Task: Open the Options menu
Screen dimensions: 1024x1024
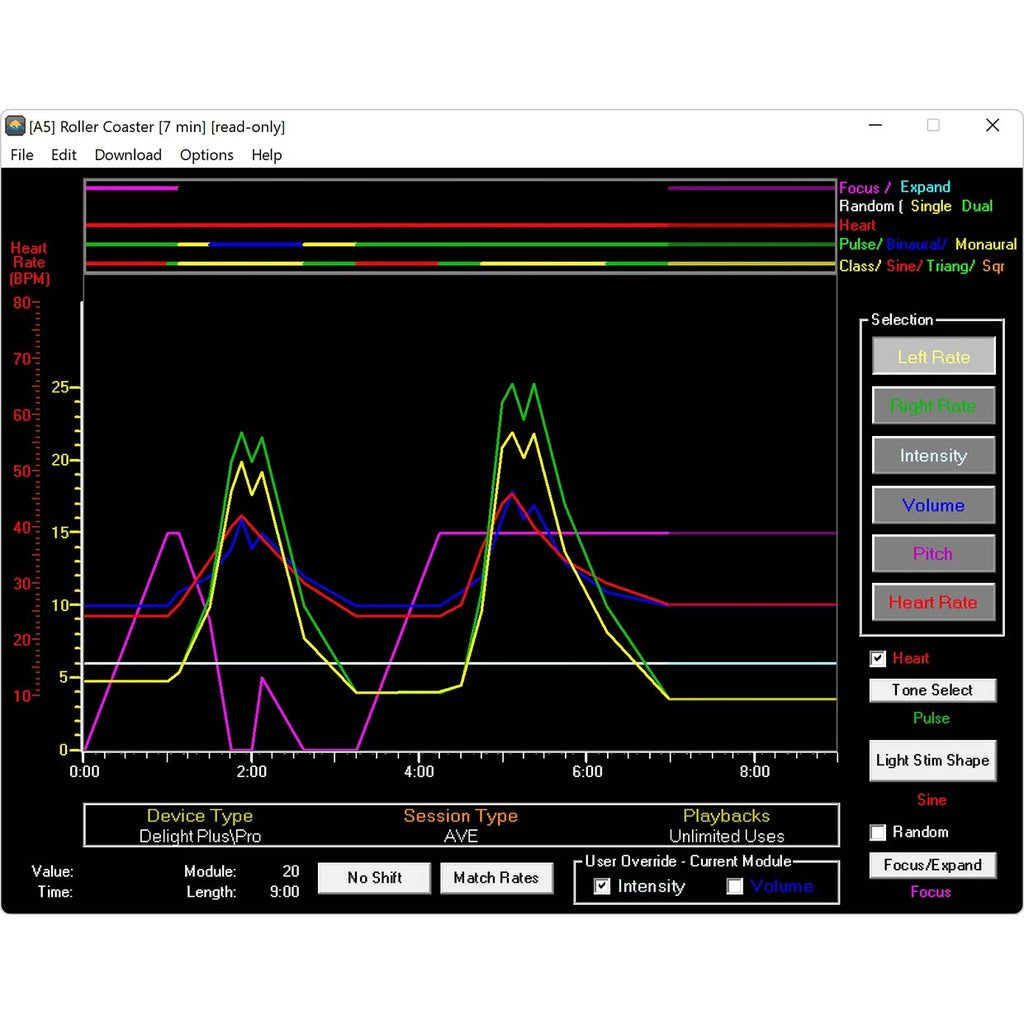Action: (x=206, y=155)
